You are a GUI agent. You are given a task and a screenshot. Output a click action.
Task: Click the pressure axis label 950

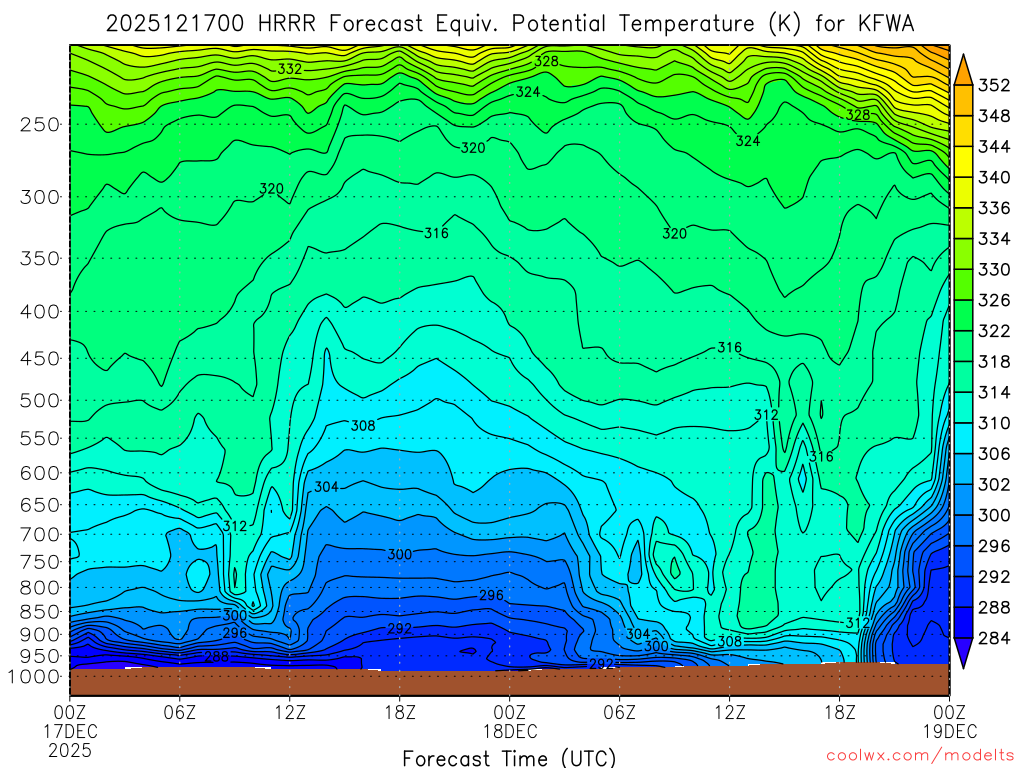(x=40, y=656)
